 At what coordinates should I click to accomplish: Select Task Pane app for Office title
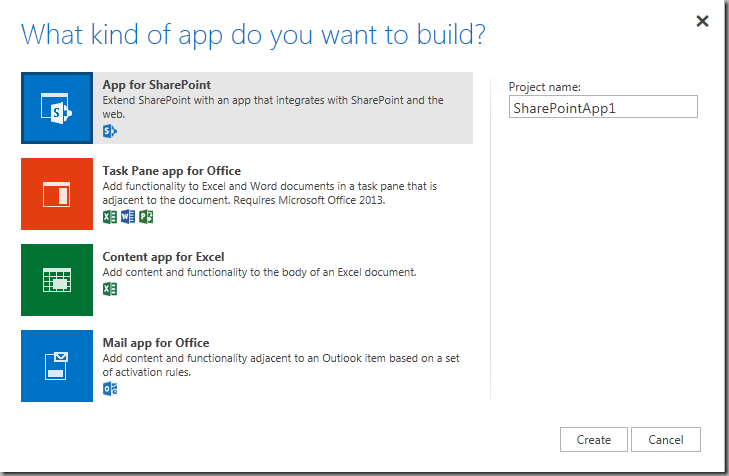click(x=171, y=171)
